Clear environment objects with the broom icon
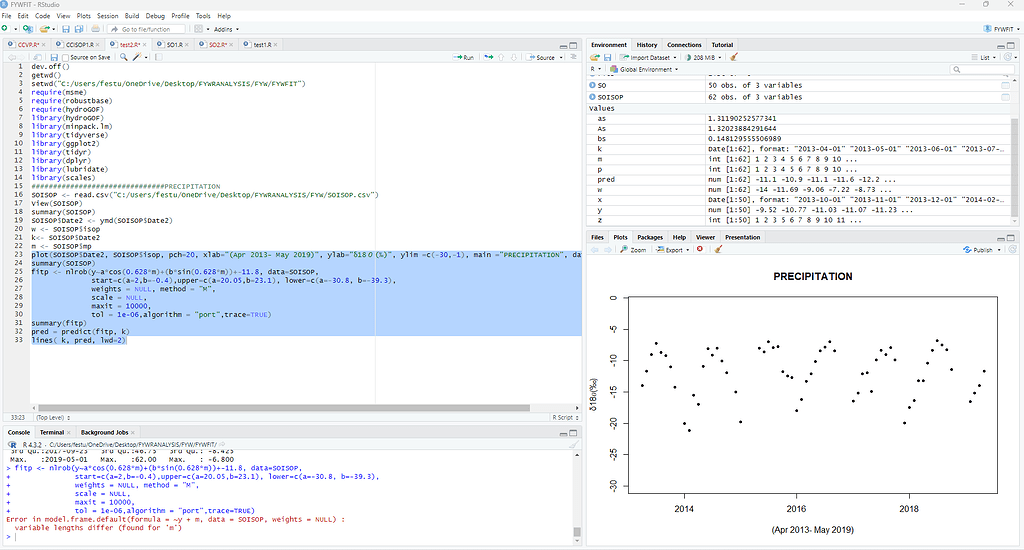Viewport: 1024px width, 550px height. click(x=734, y=58)
